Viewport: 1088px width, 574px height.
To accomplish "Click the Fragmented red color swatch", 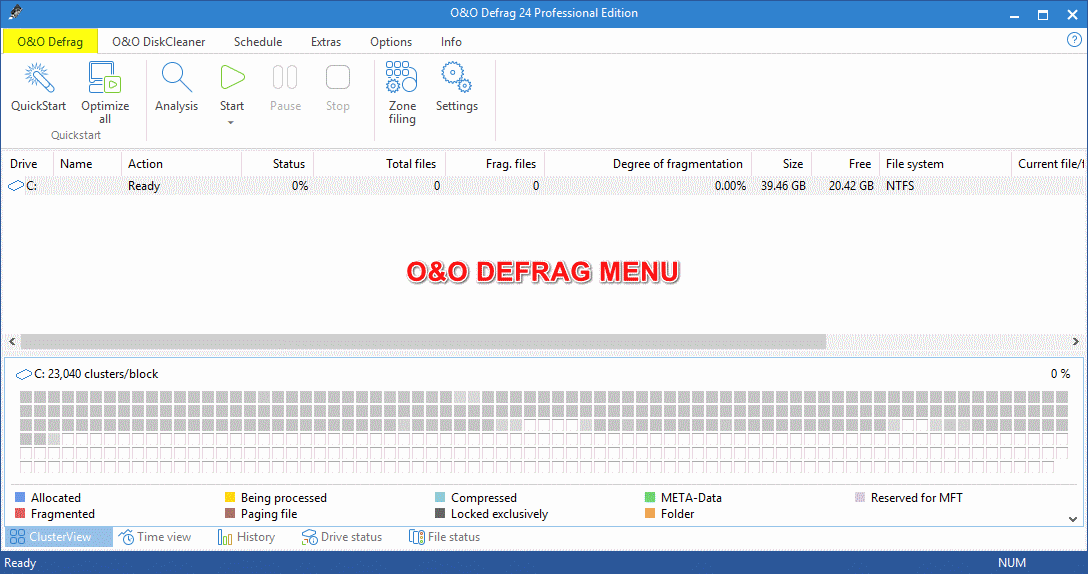I will pyautogui.click(x=19, y=513).
